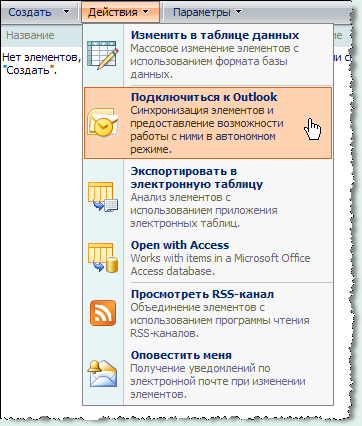Click text 'Получение уведомлений по'
The width and height of the screenshot is (362, 426).
[200, 368]
